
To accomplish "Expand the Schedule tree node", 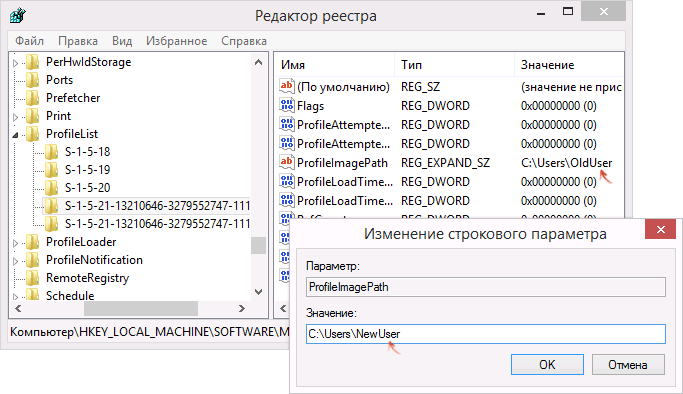I will click(x=16, y=297).
